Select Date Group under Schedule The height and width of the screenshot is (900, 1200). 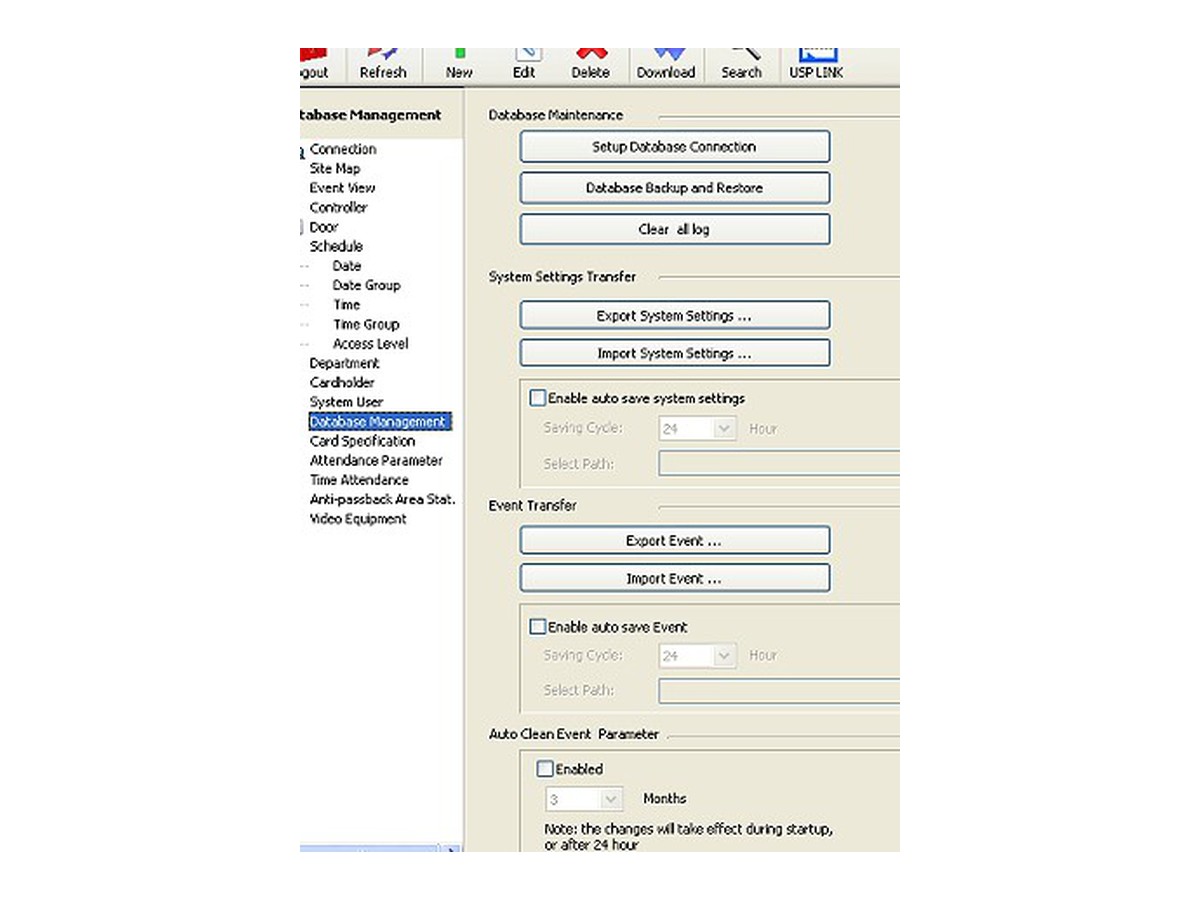coord(366,285)
